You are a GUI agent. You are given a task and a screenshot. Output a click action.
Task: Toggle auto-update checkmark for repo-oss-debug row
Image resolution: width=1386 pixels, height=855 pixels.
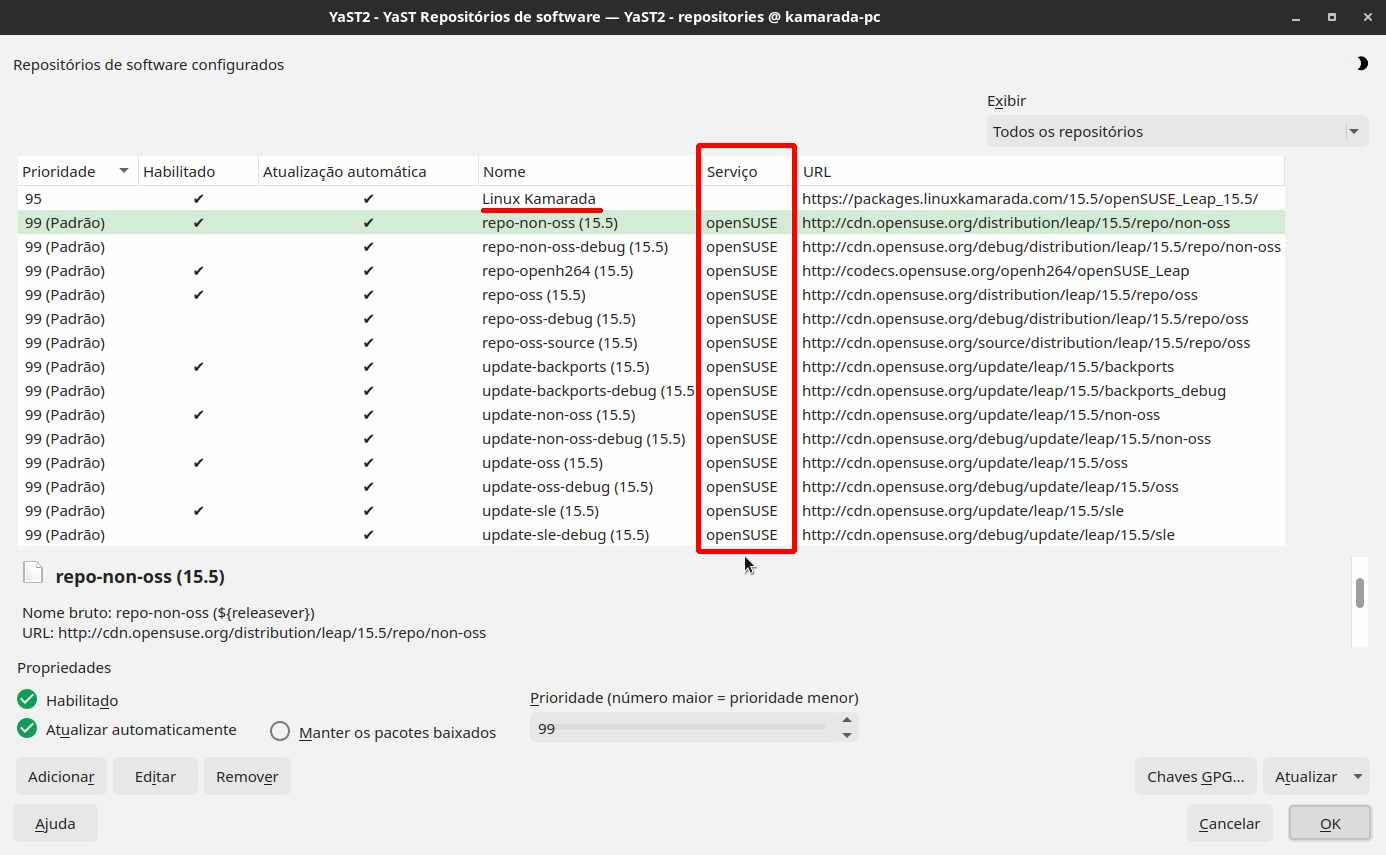[368, 319]
